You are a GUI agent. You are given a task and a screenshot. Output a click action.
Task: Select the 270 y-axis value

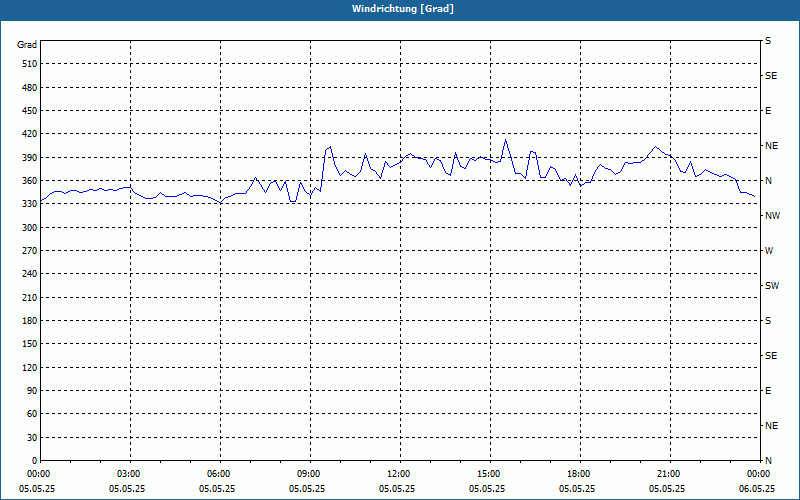pyautogui.click(x=30, y=251)
